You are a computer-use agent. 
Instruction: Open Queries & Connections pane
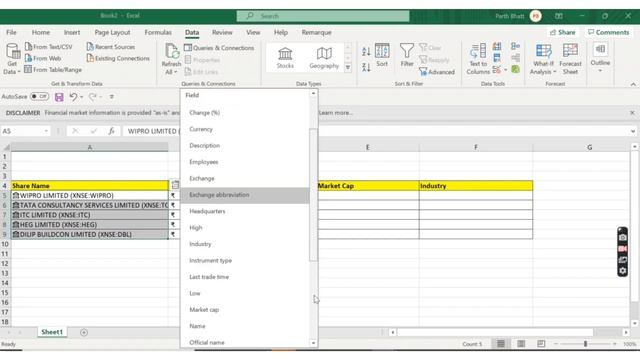pos(219,48)
